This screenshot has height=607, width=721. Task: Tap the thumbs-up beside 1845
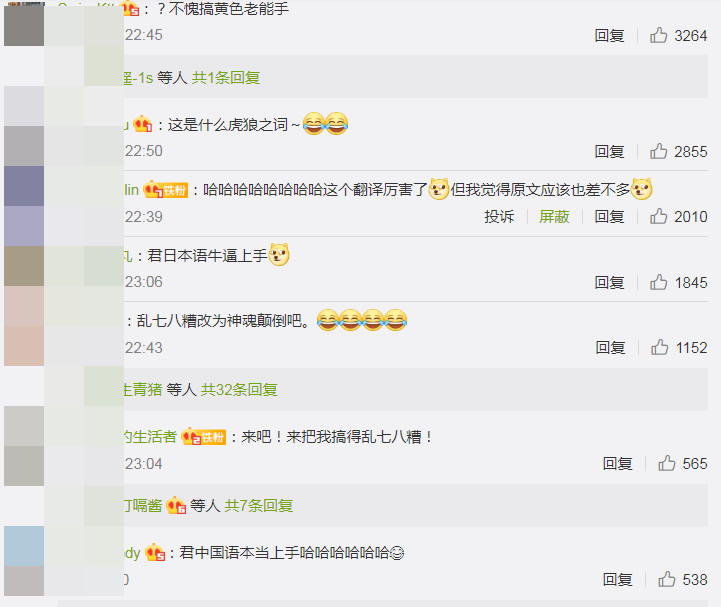[658, 282]
